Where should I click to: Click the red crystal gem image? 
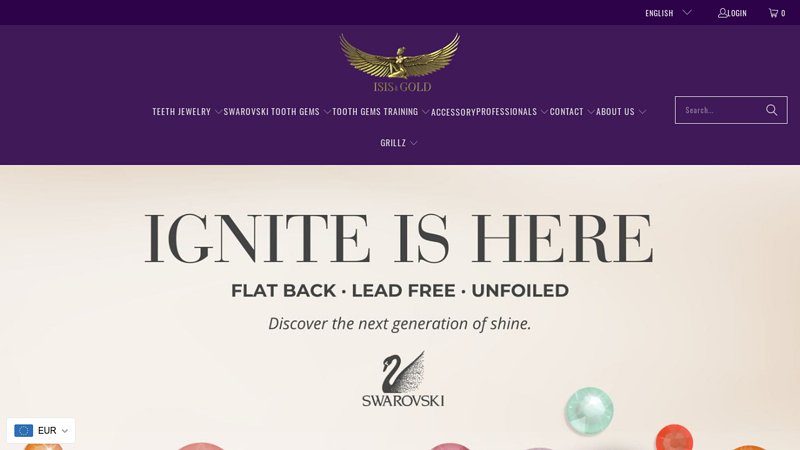[x=674, y=437]
